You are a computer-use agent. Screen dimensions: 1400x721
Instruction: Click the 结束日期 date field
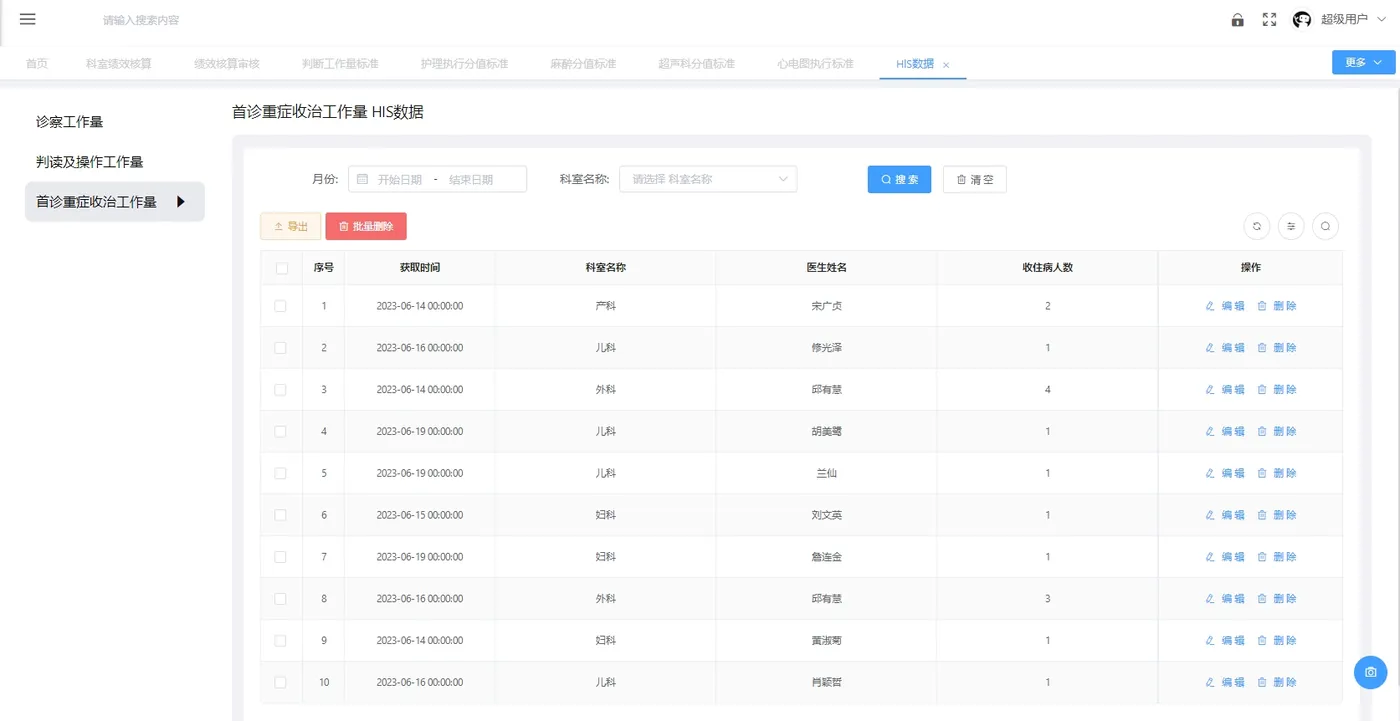click(x=471, y=180)
